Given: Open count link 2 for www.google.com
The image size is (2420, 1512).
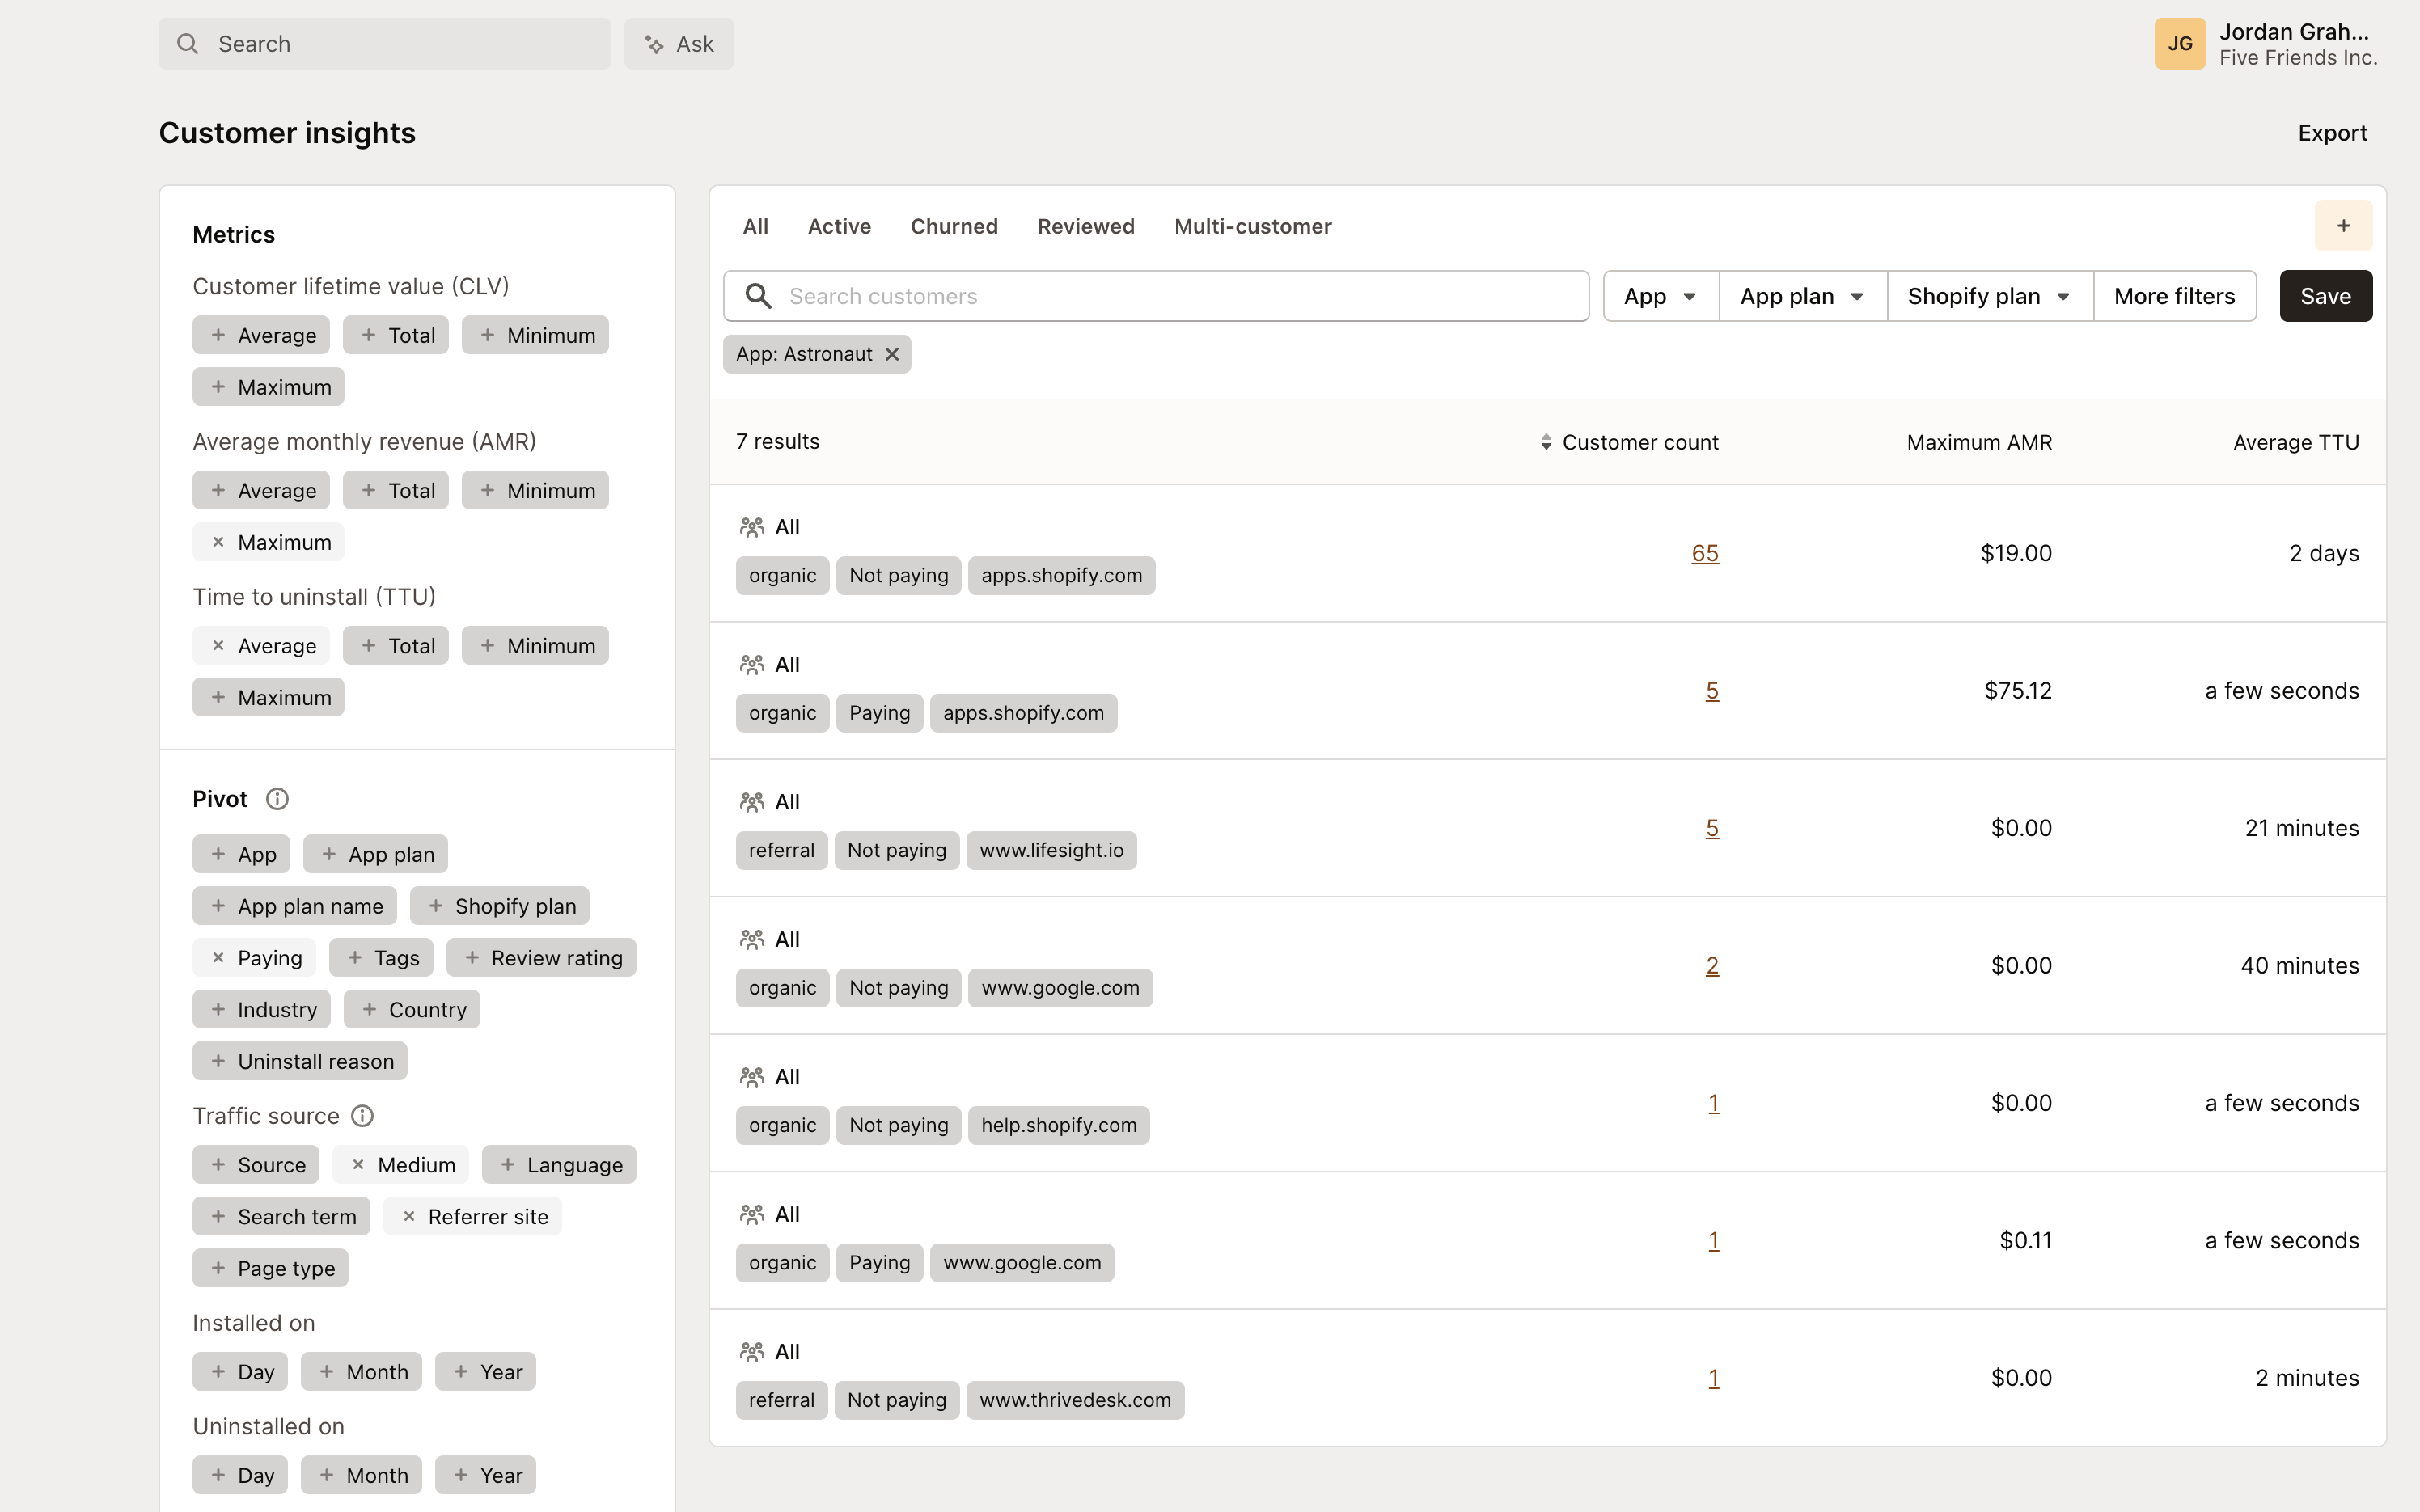Looking at the screenshot, I should (x=1712, y=966).
